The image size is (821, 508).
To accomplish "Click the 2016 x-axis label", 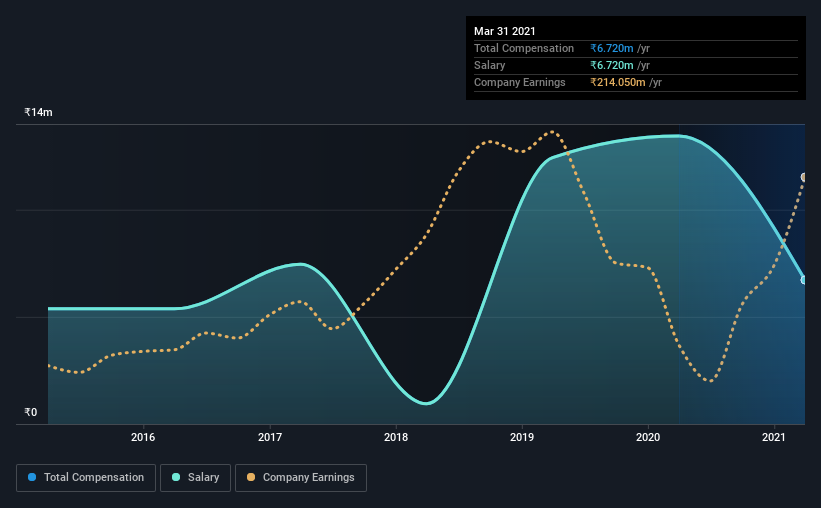I will [x=143, y=437].
